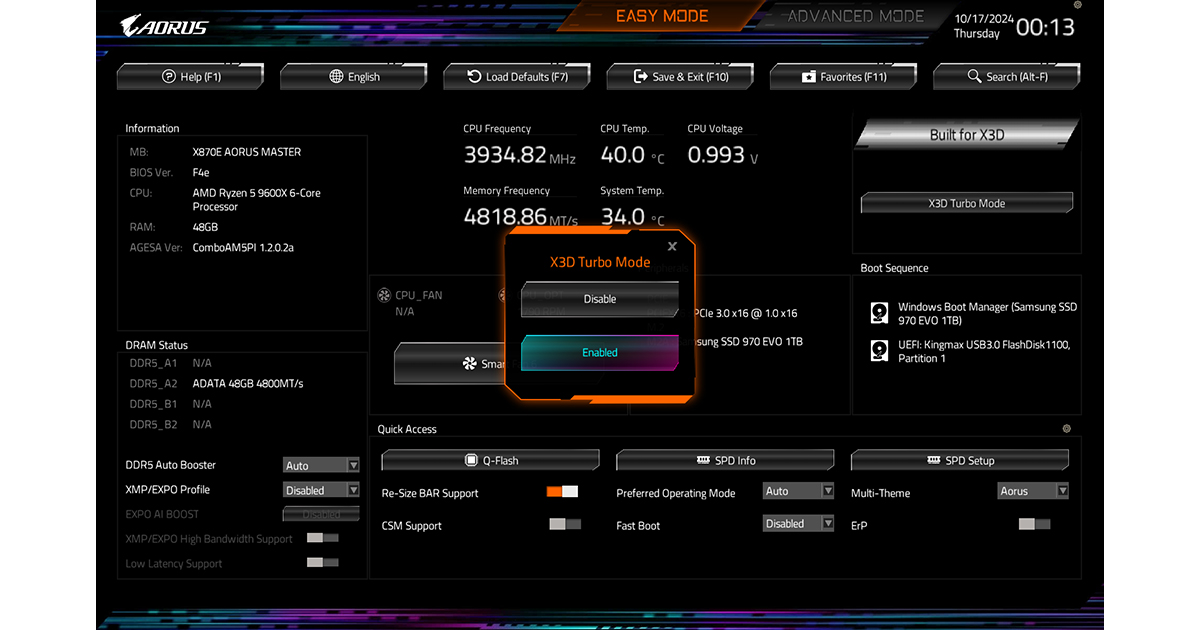Click the EXPO AI BOOST field
1200x630 pixels.
(x=321, y=514)
